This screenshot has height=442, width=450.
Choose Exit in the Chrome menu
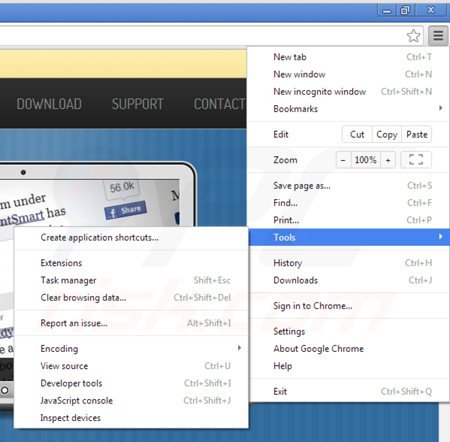click(x=349, y=391)
